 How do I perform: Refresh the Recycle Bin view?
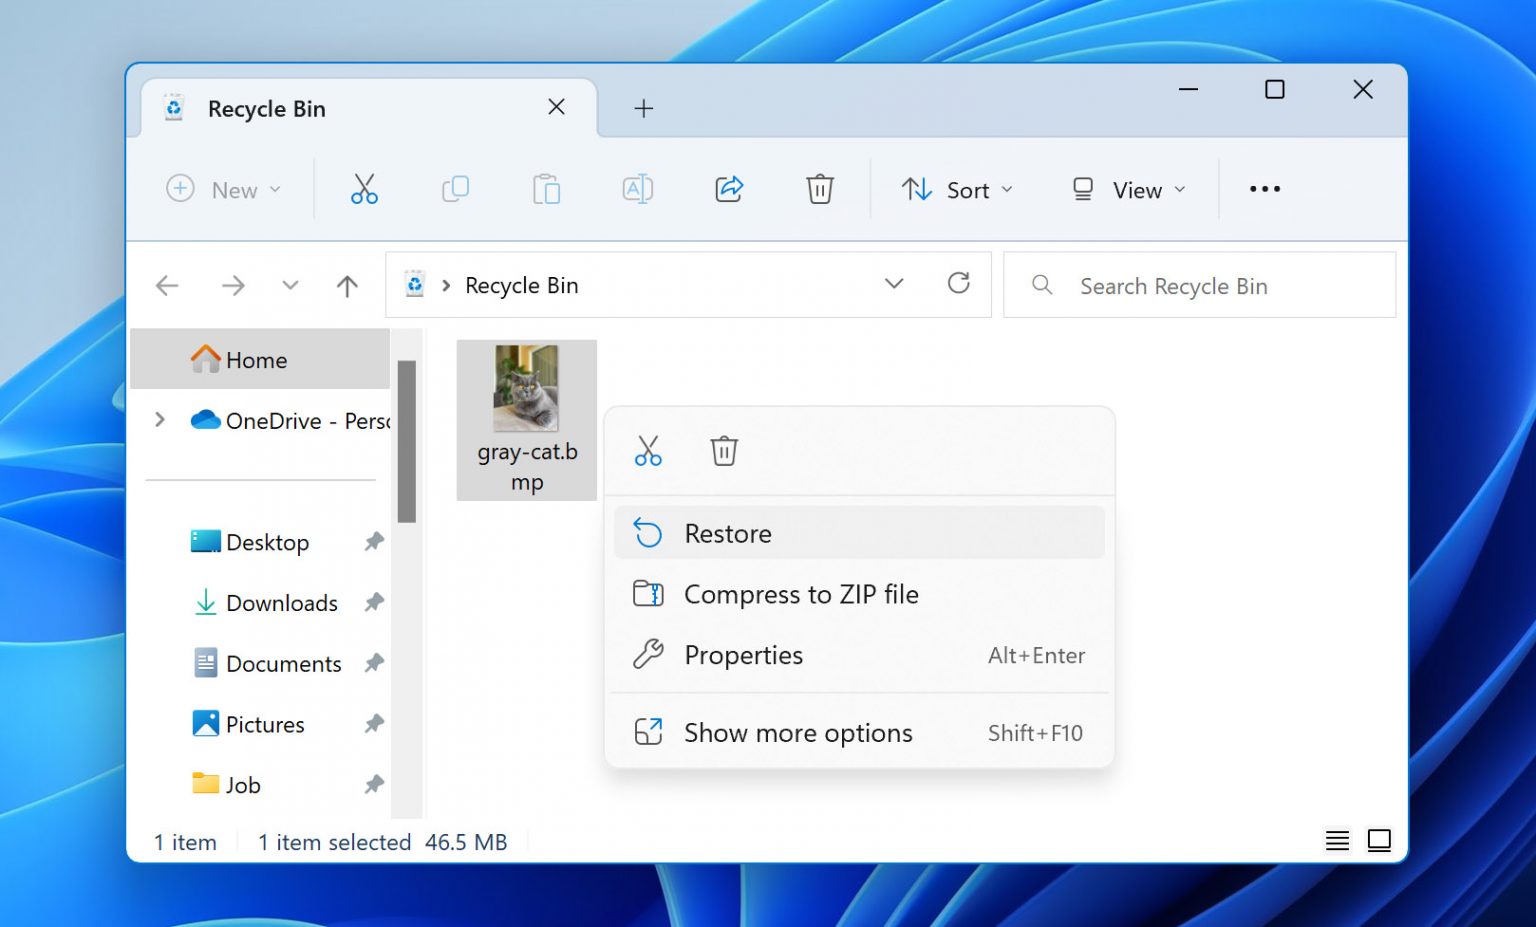(x=958, y=284)
